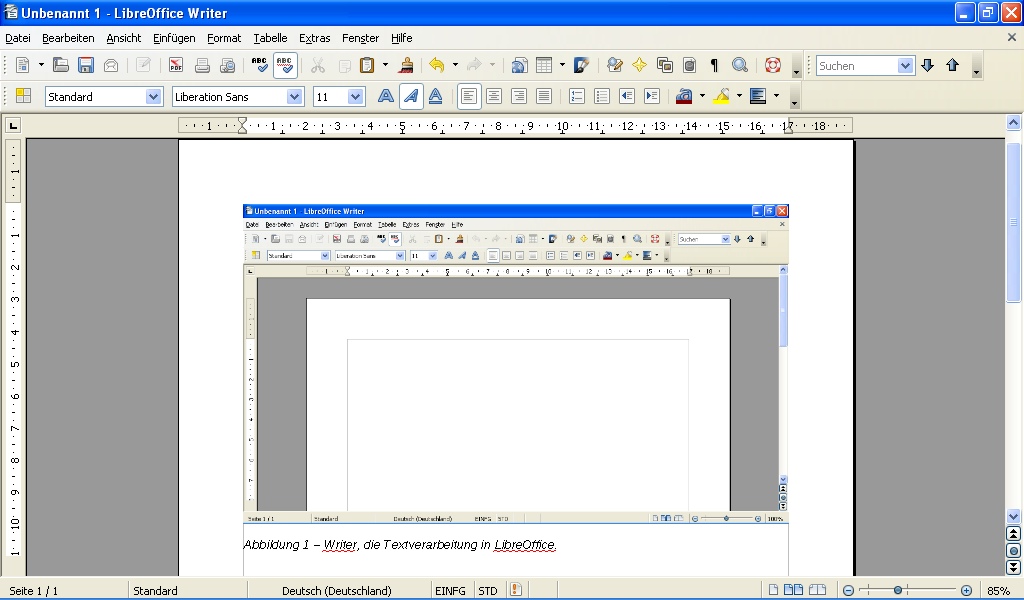Open the font color palette arrow
Screen dimensions: 1024x600
(702, 97)
